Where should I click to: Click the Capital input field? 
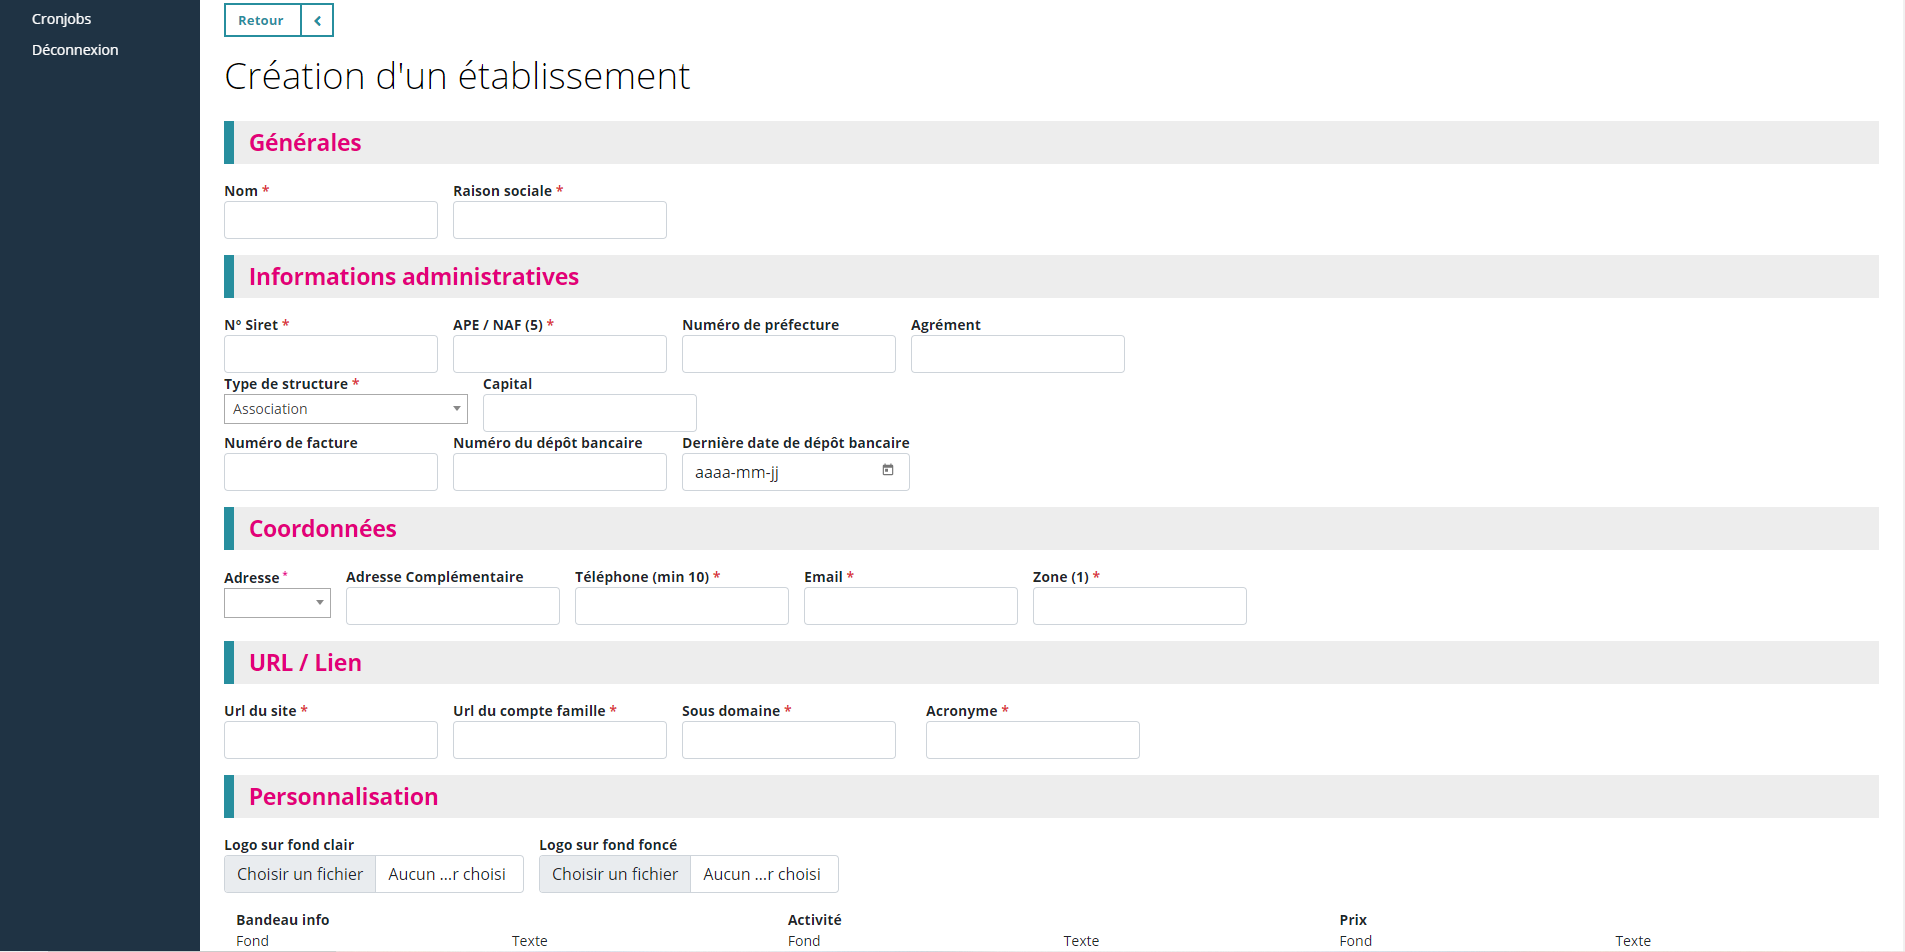590,413
